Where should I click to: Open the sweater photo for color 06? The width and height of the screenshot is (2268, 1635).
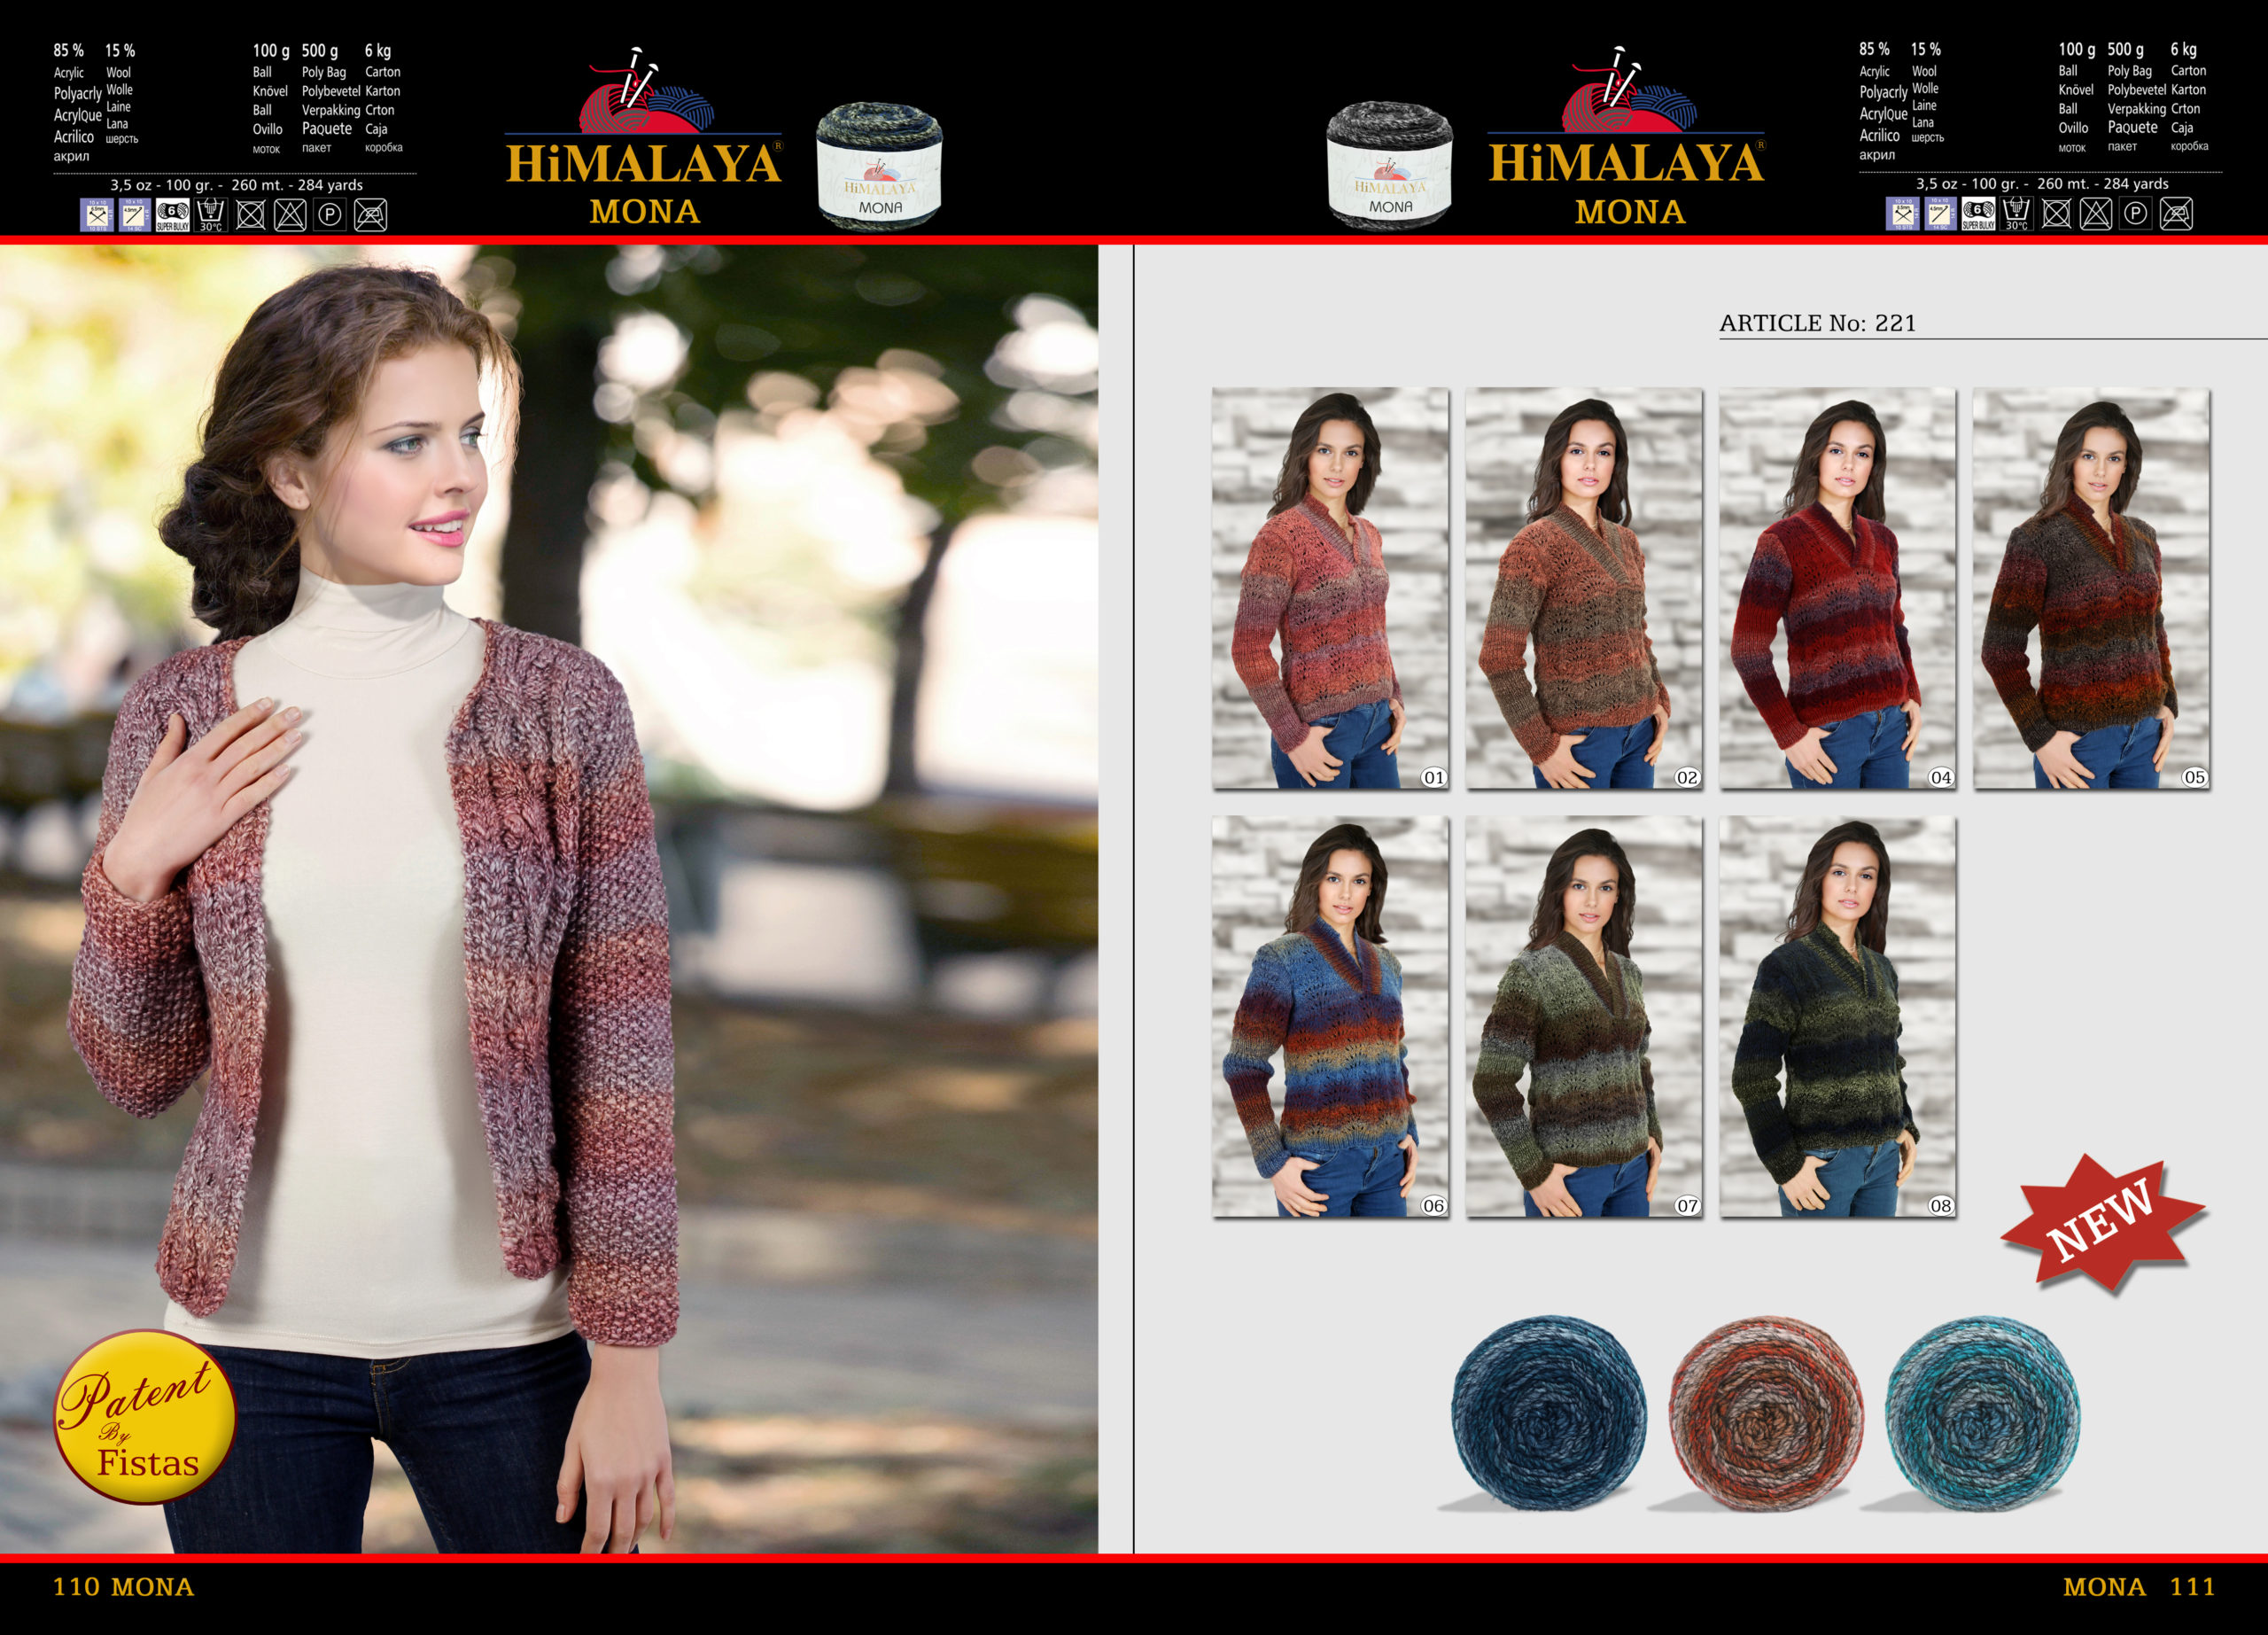pyautogui.click(x=1330, y=1017)
